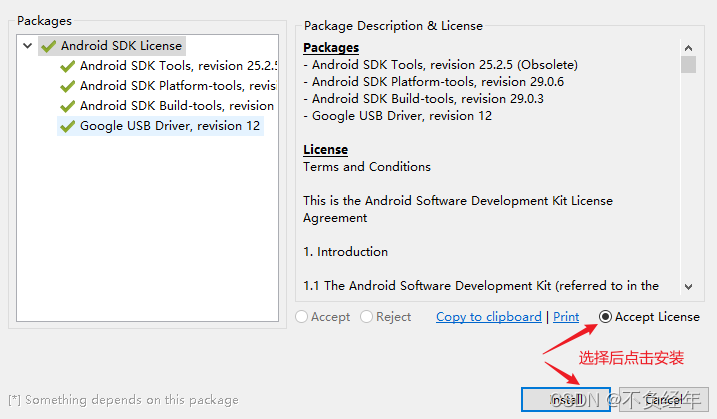717x419 pixels.
Task: Copy license text to clipboard link
Action: [488, 317]
